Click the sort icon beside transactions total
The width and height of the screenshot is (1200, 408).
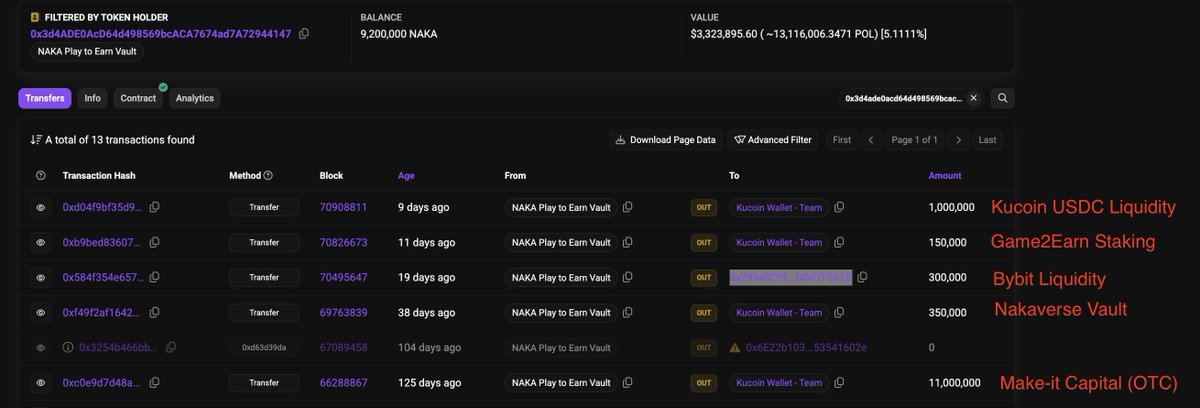click(x=36, y=140)
